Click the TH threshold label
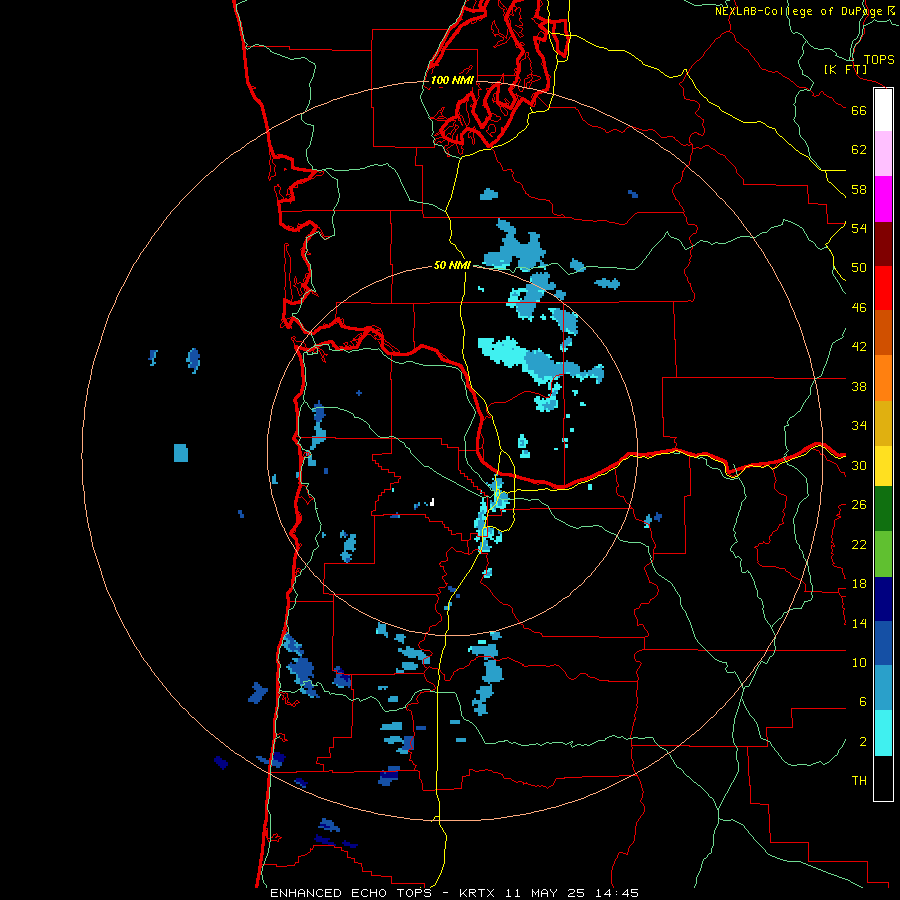The width and height of the screenshot is (900, 900). point(859,781)
